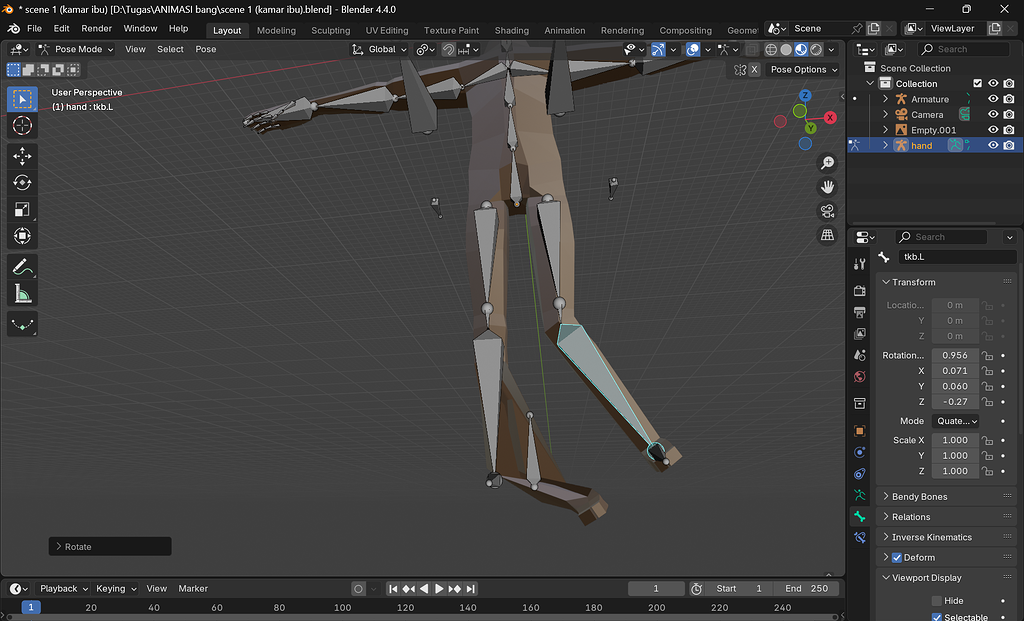The image size is (1024, 621).
Task: Open the World properties tab
Action: pos(859,377)
